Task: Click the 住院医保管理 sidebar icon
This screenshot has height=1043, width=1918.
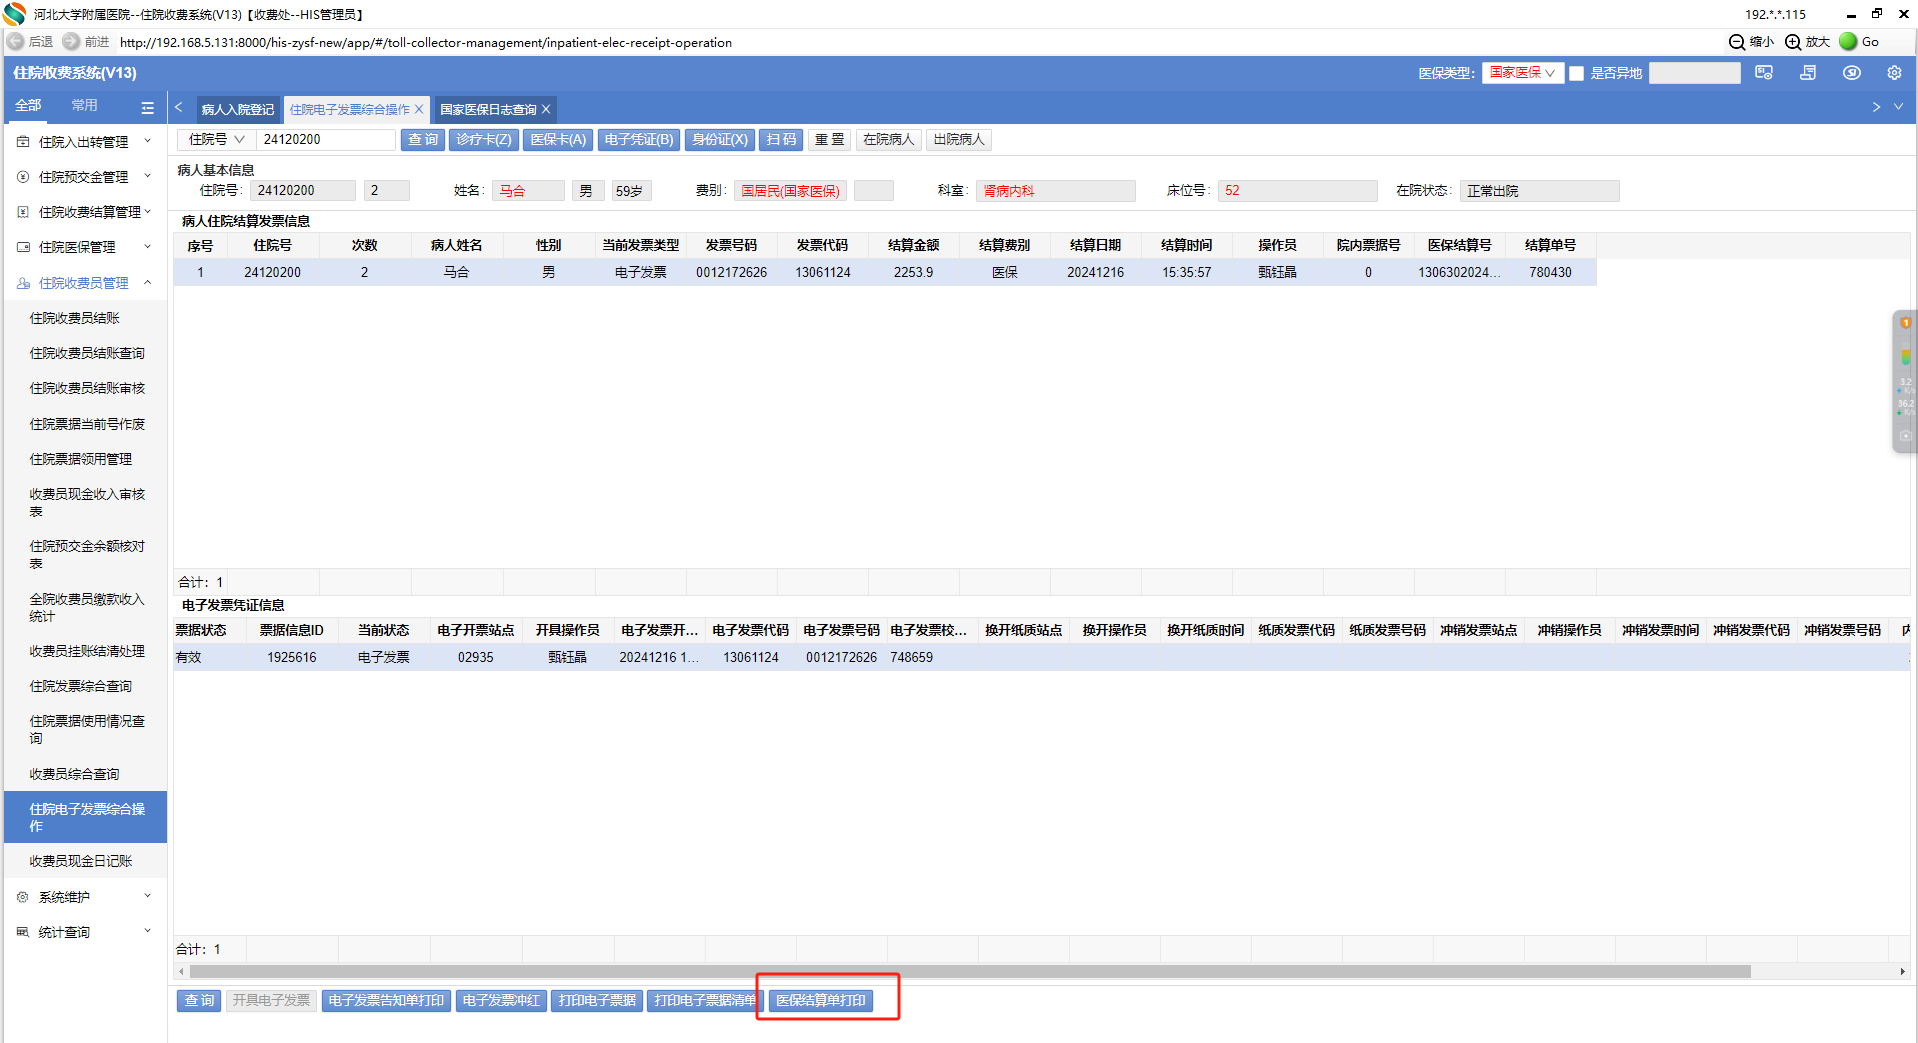Action: click(x=23, y=247)
